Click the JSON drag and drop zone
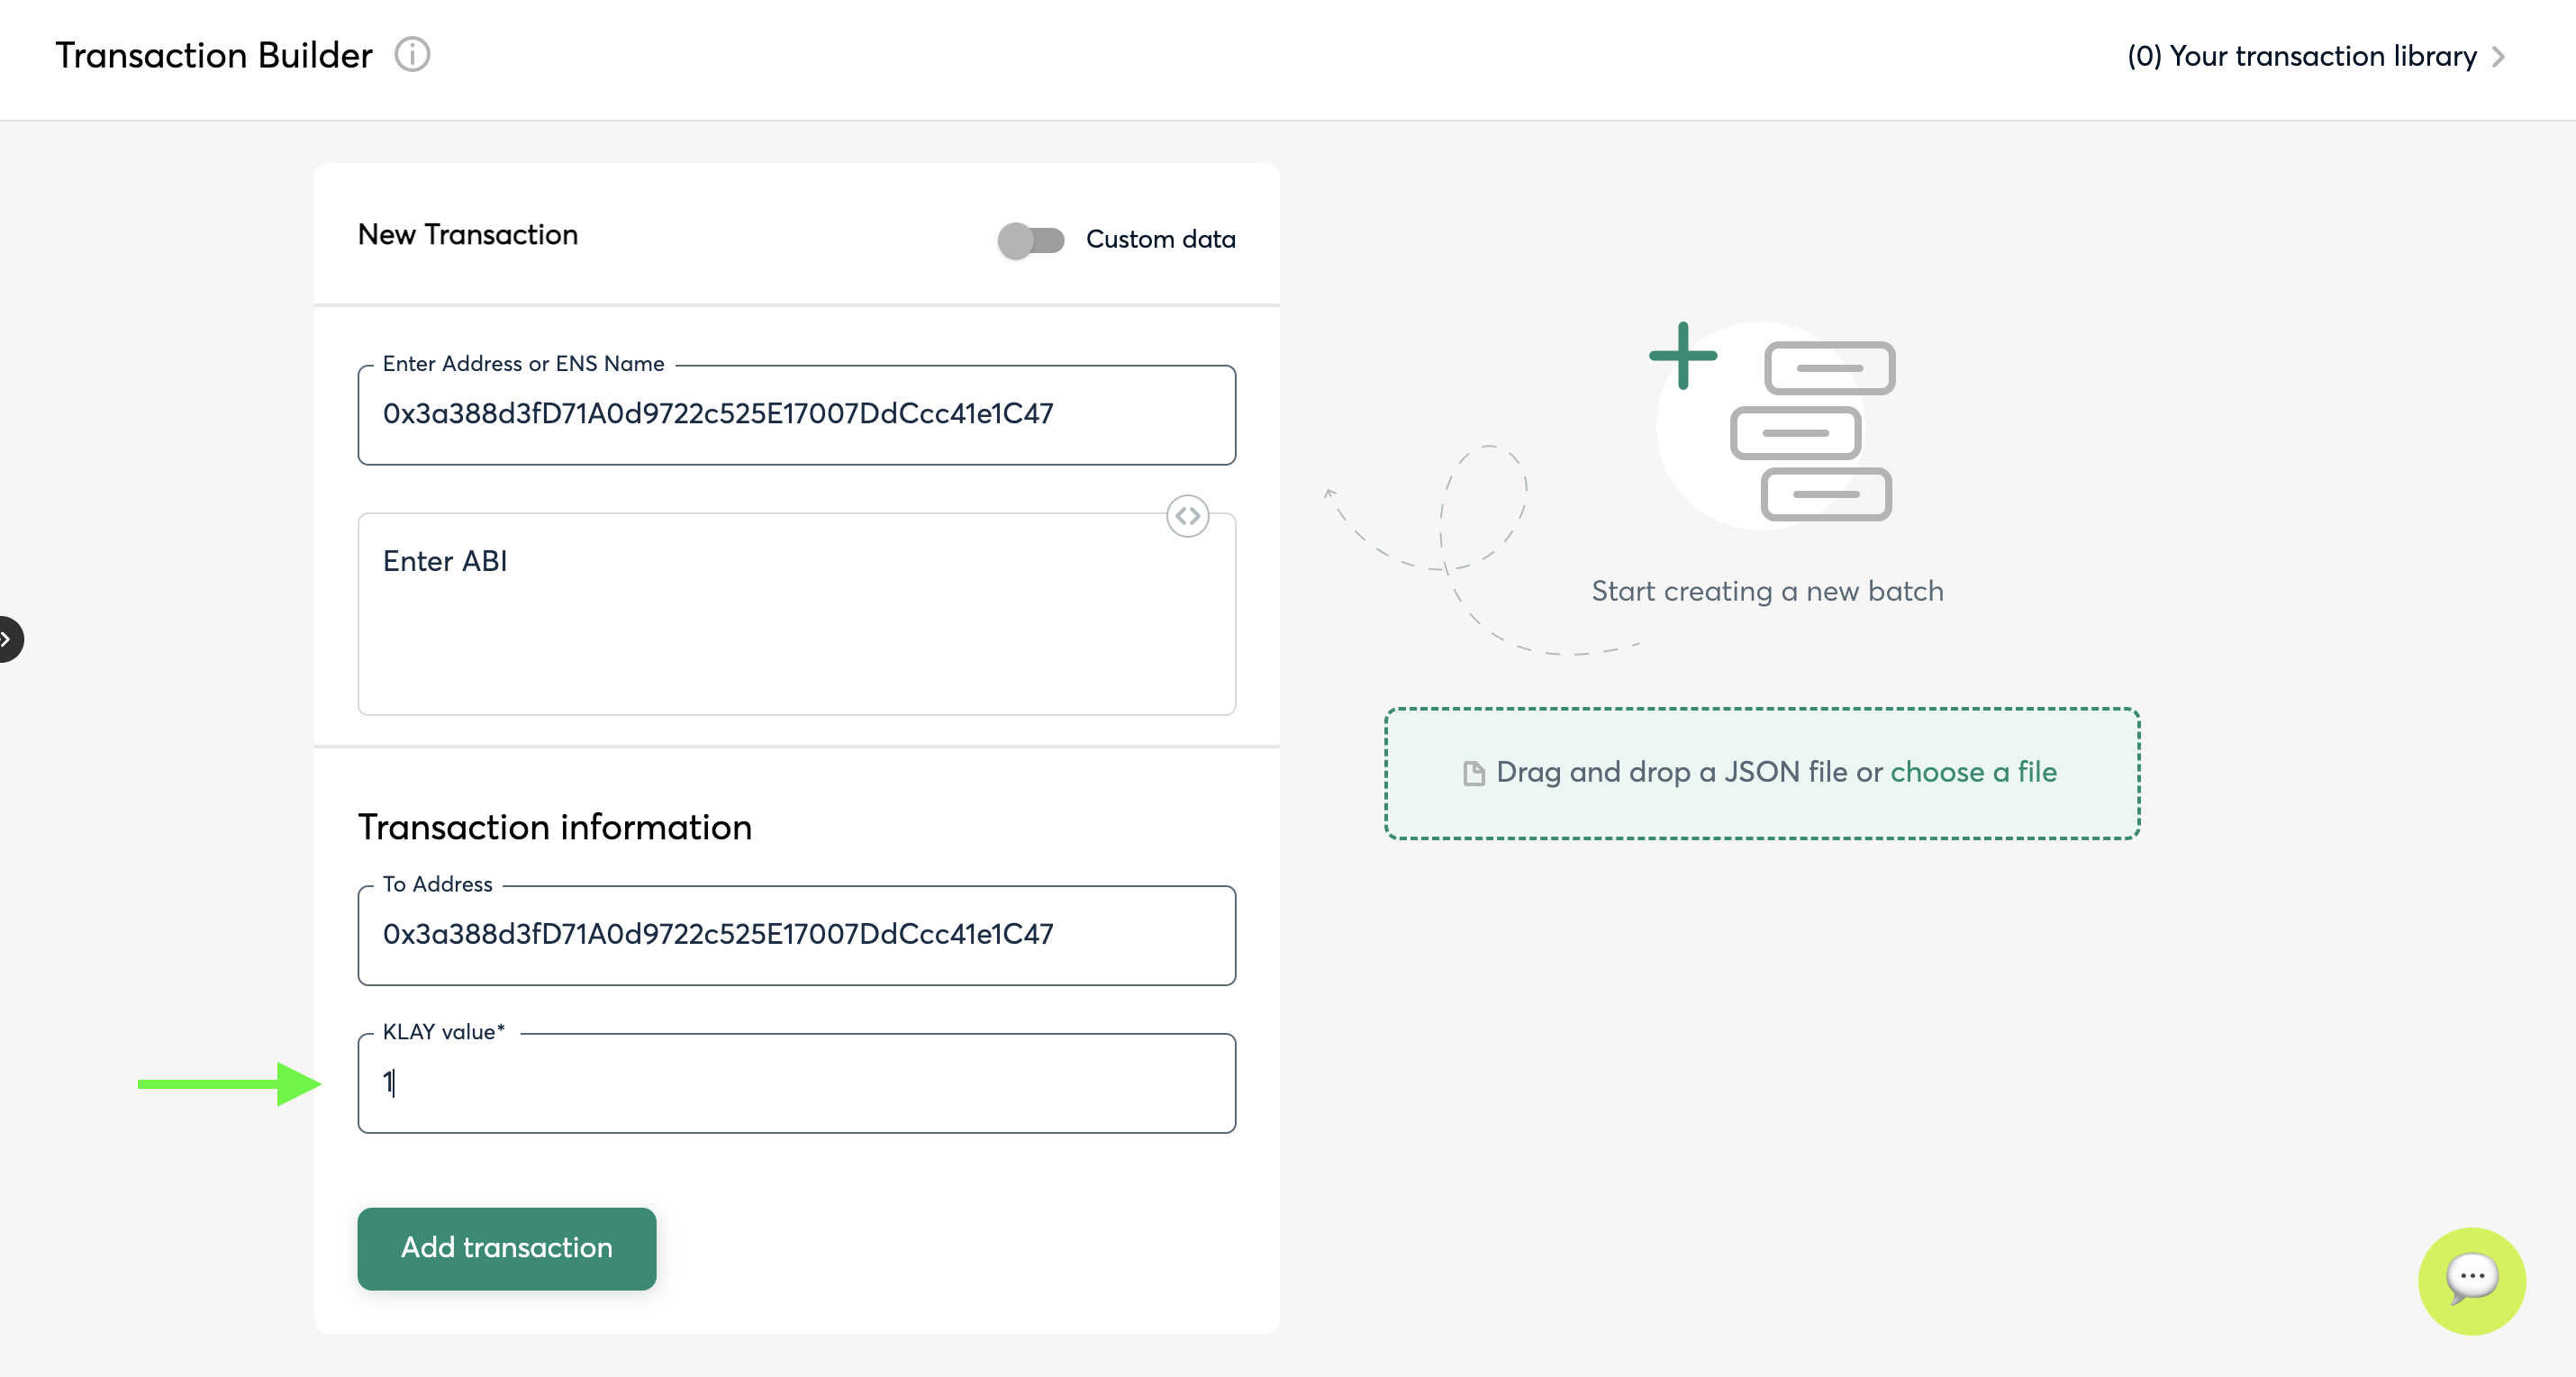 click(1760, 810)
